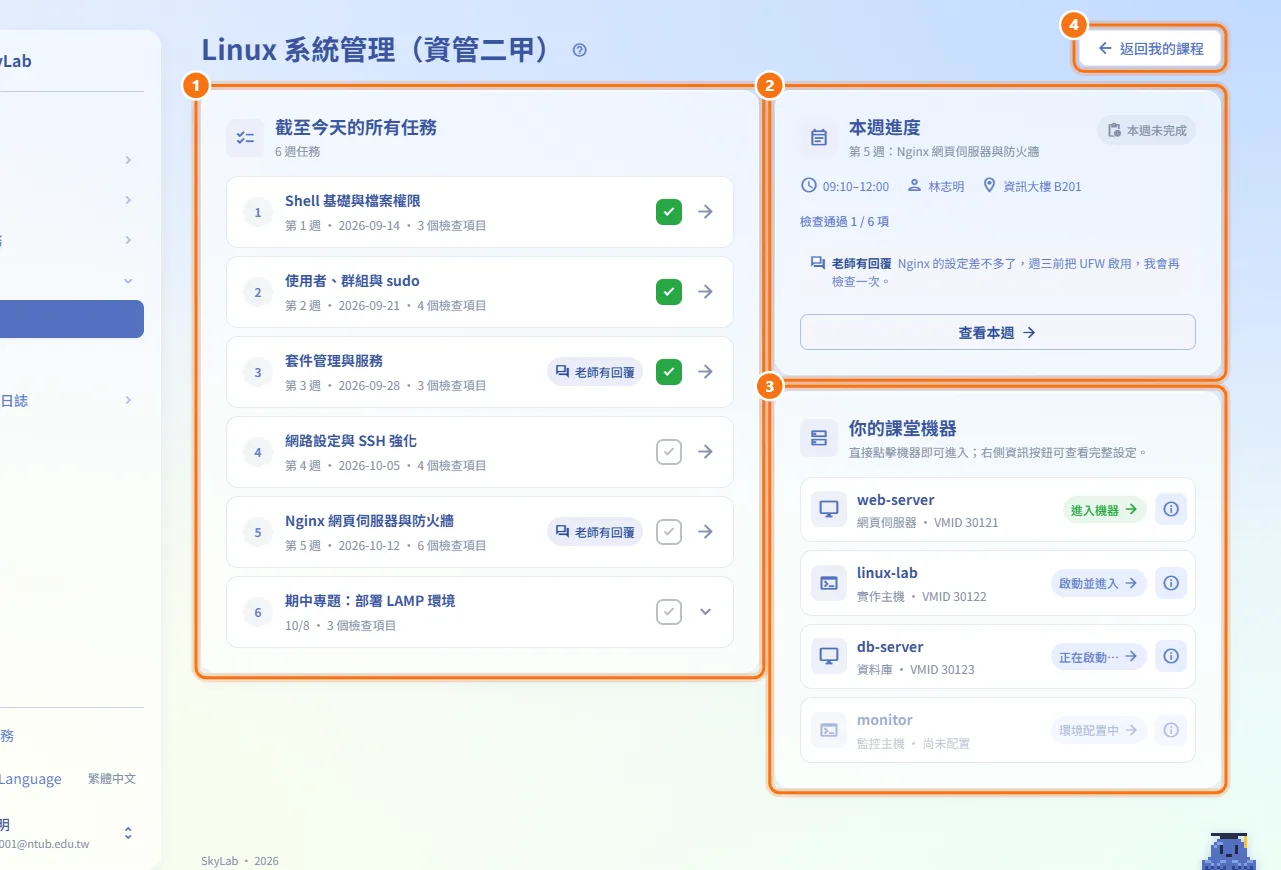Screen dimensions: 1281x870
Task: Click the 老師有回覆 badge on Nginx row
Action: coord(595,532)
